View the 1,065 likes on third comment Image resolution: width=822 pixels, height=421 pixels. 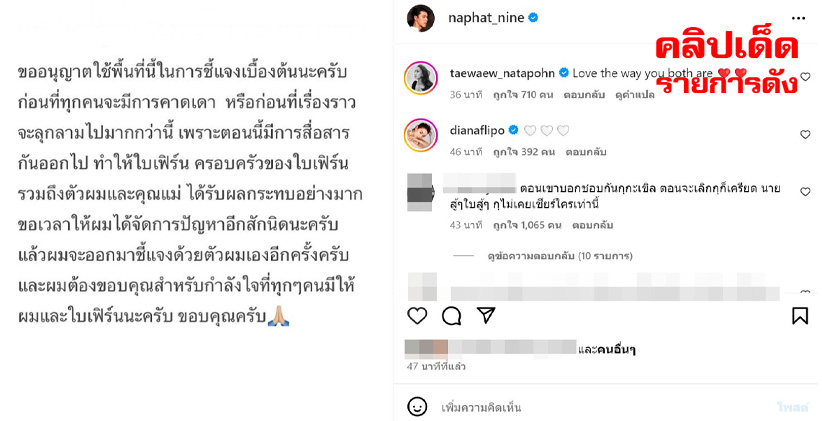coord(527,225)
